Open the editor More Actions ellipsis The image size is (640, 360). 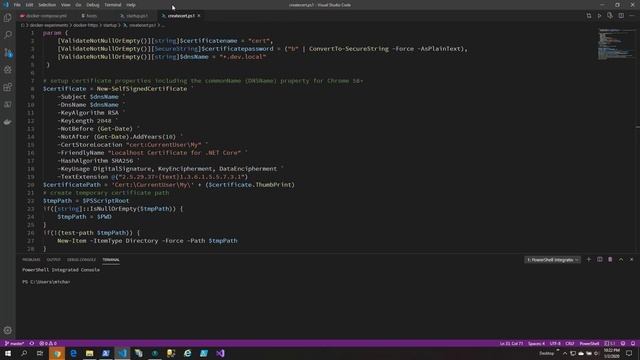[x=631, y=16]
